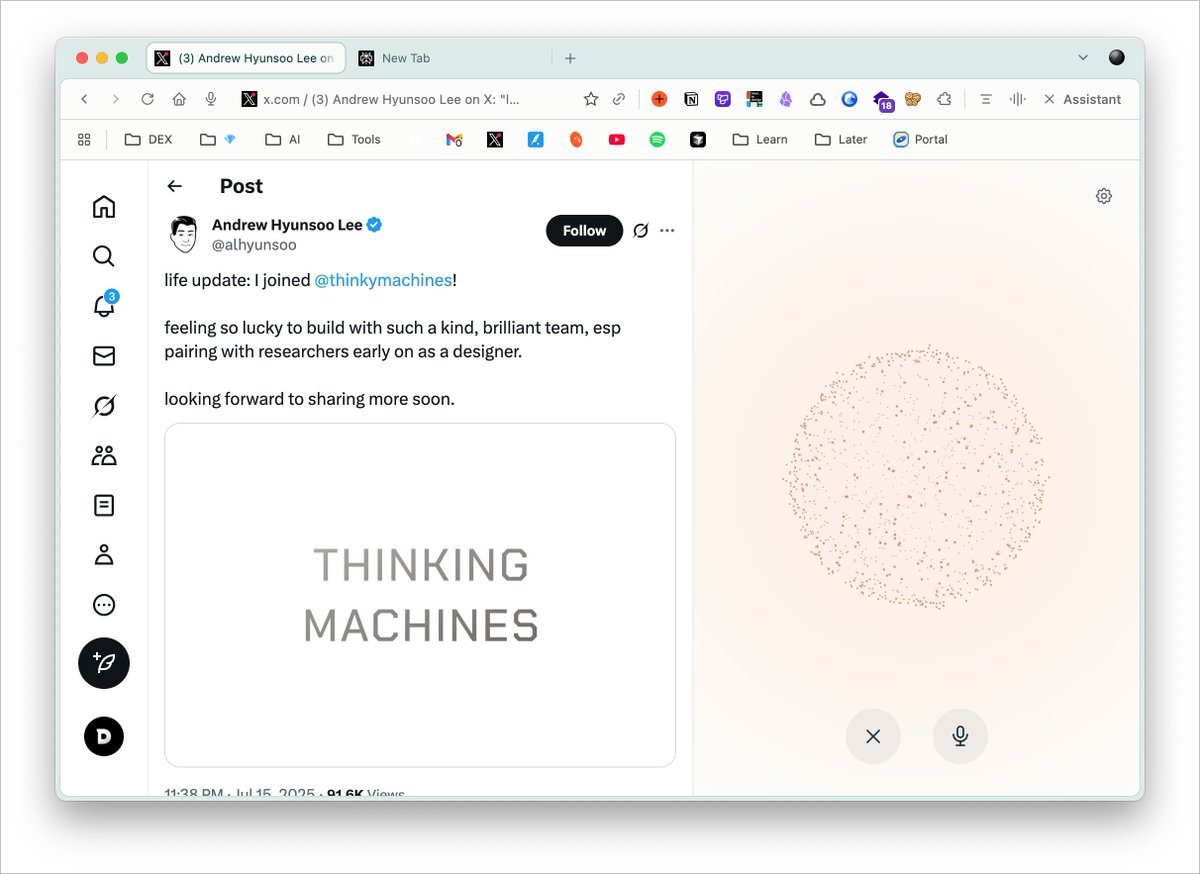Viewport: 1200px width, 874px height.
Task: Open the AI bookmarks folder
Action: (283, 140)
